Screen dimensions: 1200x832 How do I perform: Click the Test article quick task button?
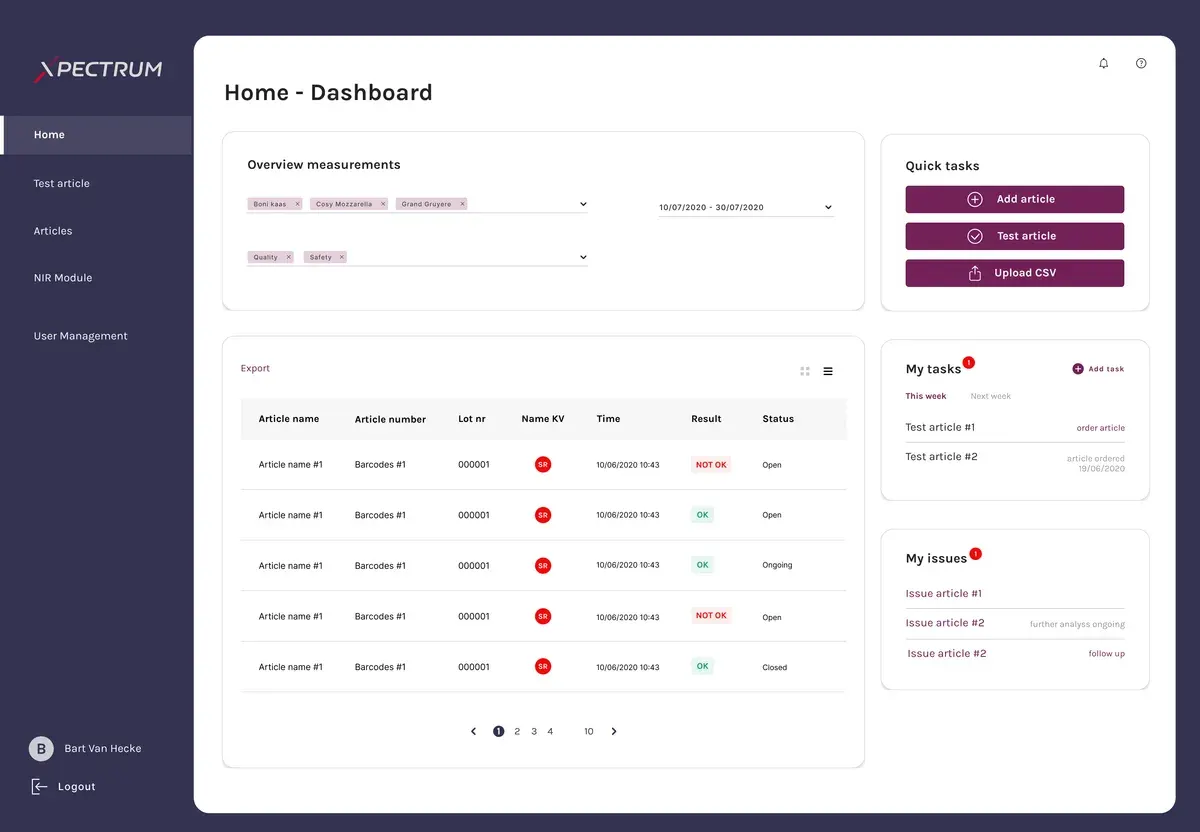tap(1015, 236)
